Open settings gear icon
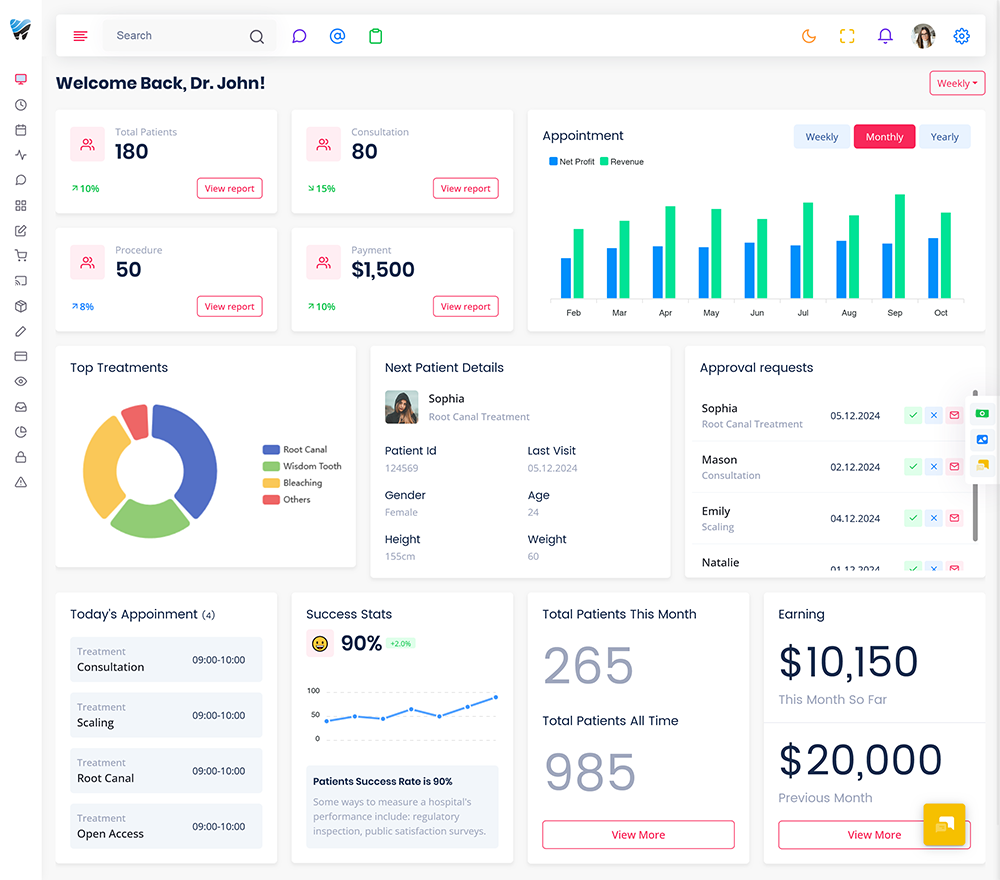This screenshot has width=1000, height=880. pyautogui.click(x=962, y=36)
